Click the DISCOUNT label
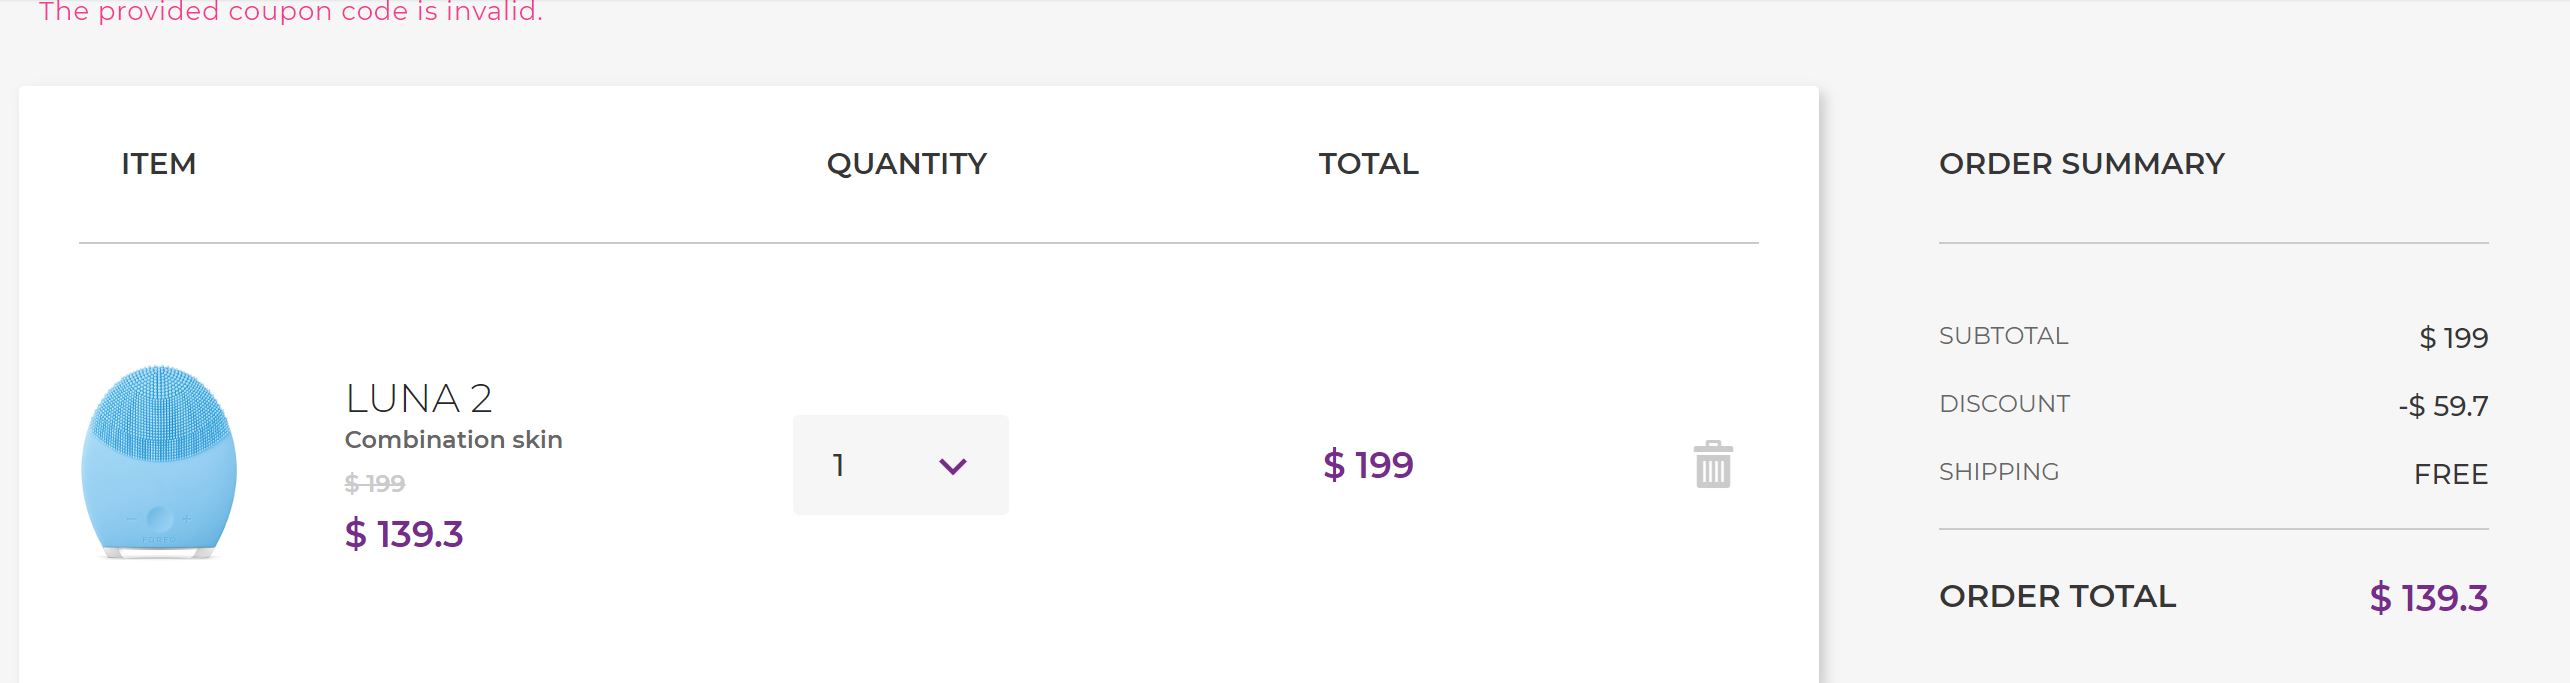The height and width of the screenshot is (683, 2570). tap(2004, 404)
